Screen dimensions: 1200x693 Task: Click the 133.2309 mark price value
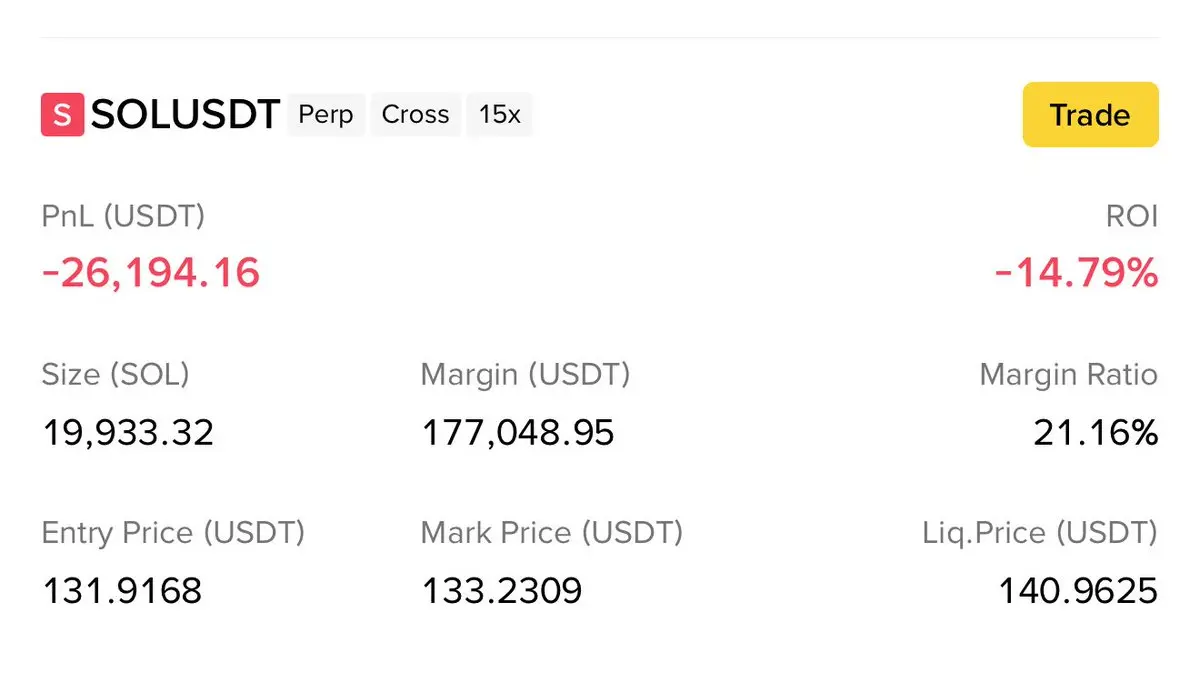(502, 591)
